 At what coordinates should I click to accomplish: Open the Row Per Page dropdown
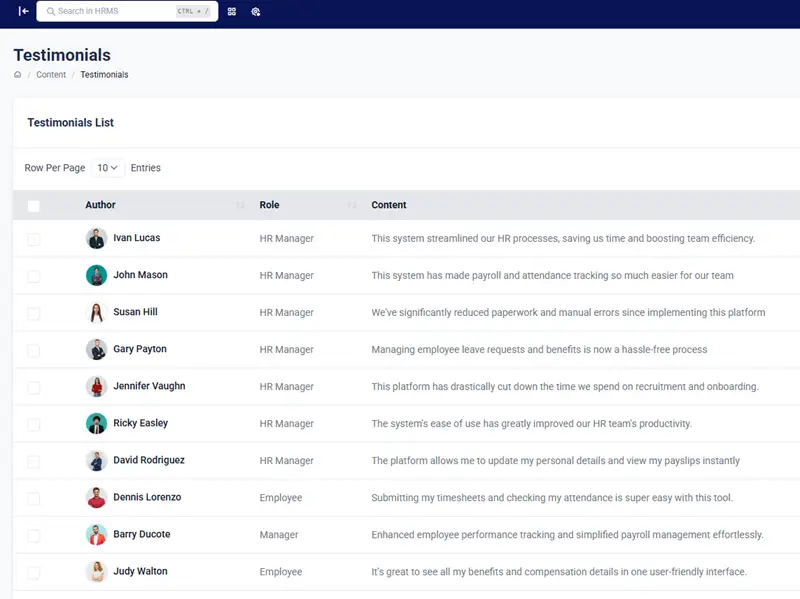107,168
